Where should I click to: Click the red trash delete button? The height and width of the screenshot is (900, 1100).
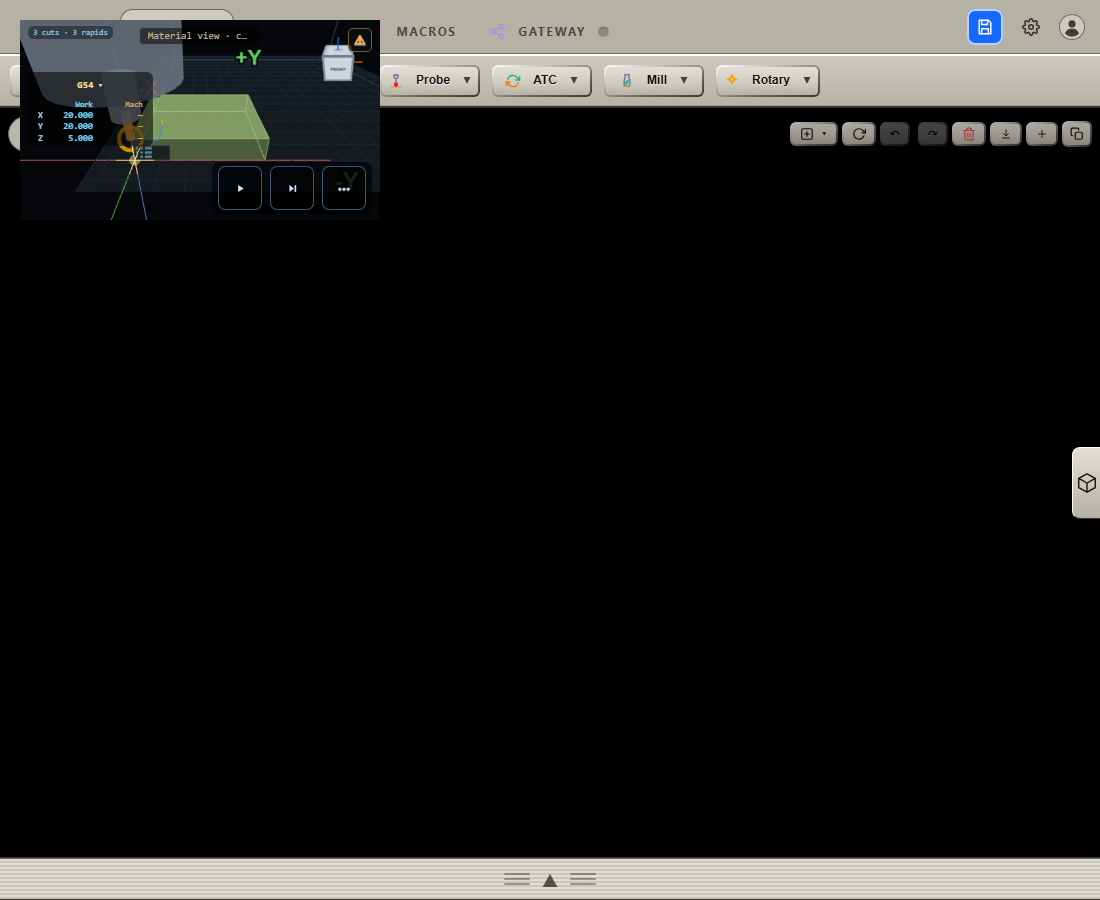click(969, 134)
